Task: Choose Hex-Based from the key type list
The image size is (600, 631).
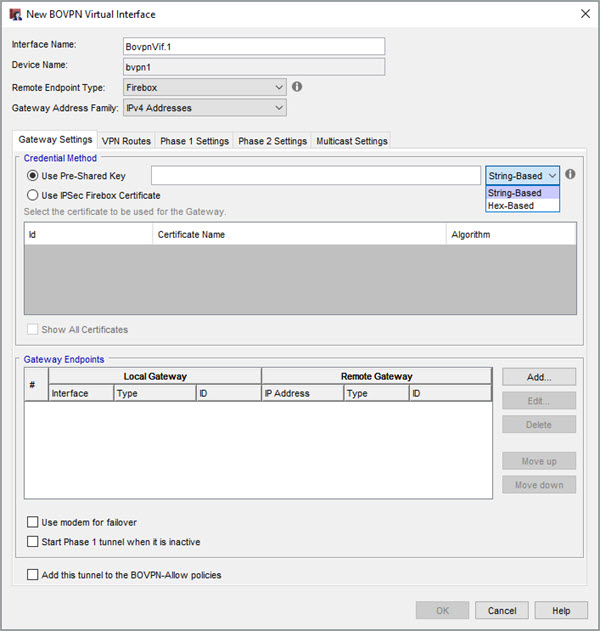Action: [x=511, y=206]
